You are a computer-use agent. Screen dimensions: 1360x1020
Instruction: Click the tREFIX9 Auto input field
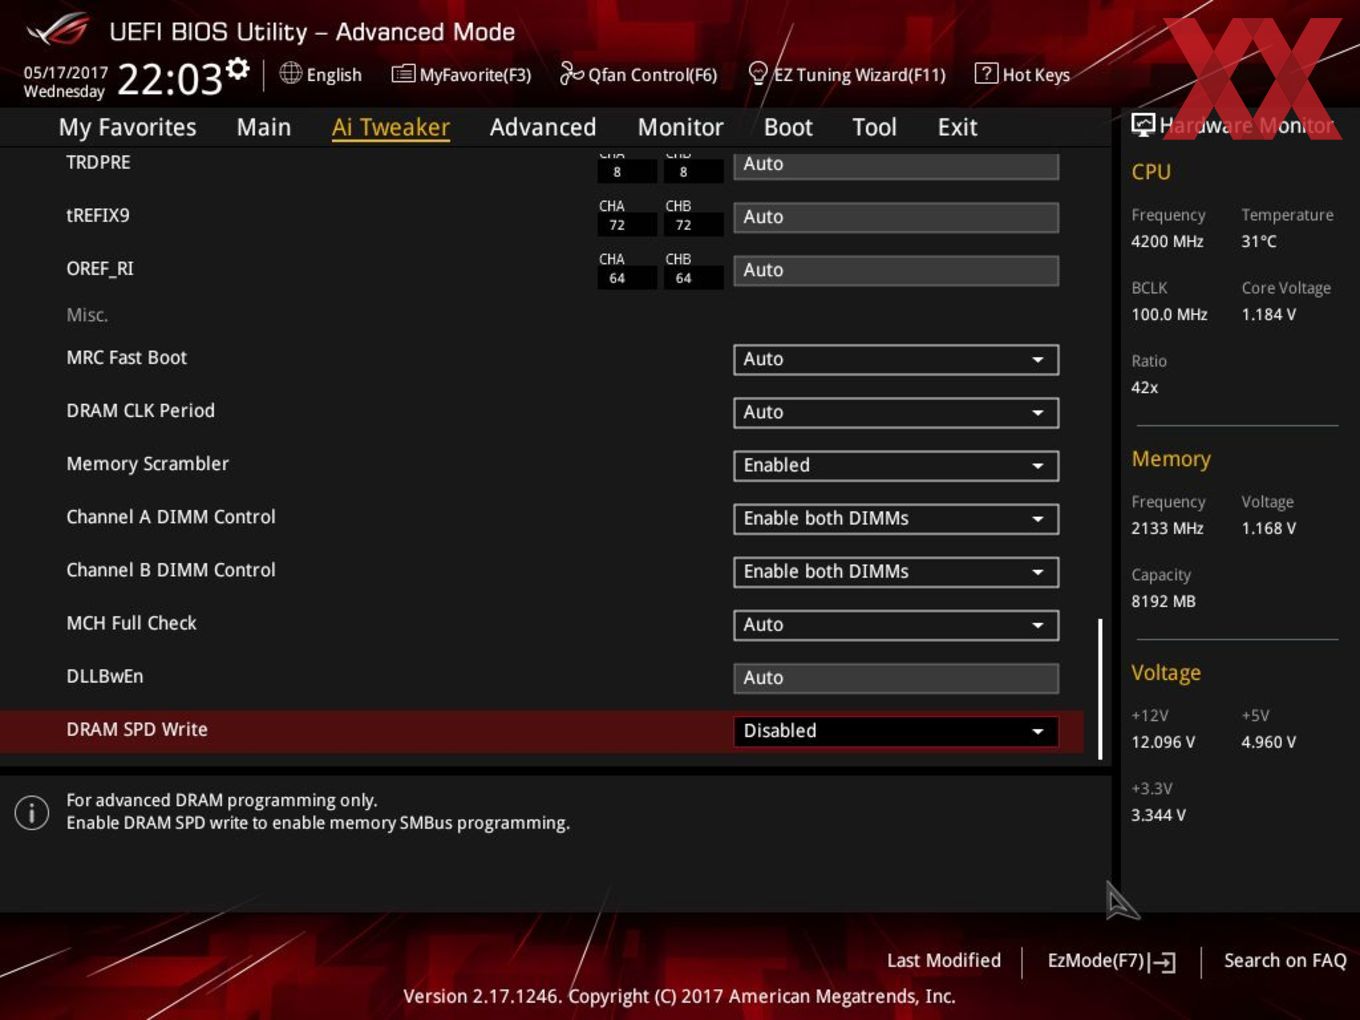coord(896,217)
